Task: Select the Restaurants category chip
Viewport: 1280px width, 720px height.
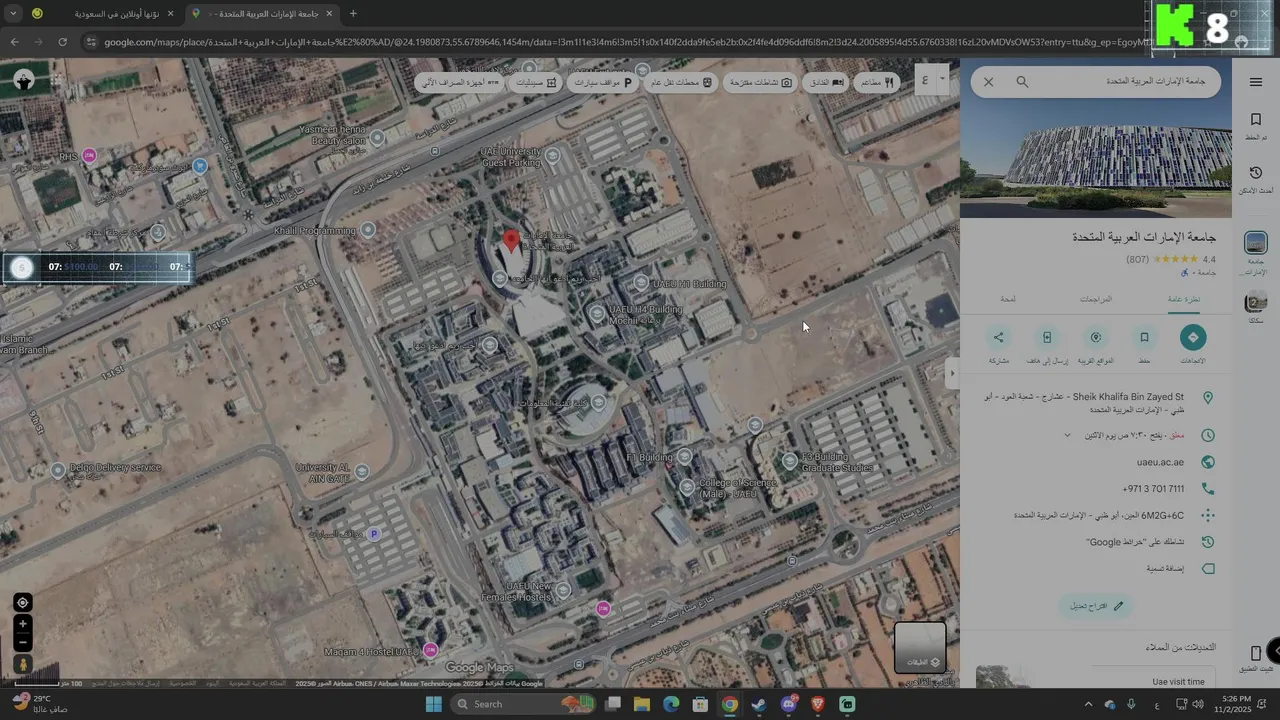Action: [876, 82]
